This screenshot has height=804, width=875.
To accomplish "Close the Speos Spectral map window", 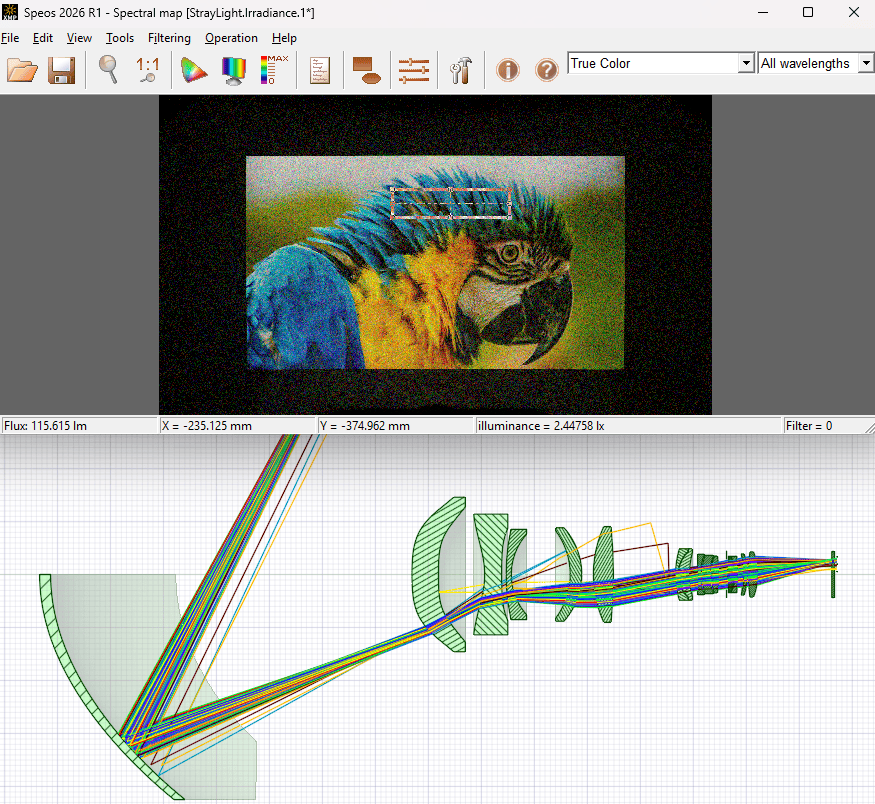I will (x=853, y=12).
